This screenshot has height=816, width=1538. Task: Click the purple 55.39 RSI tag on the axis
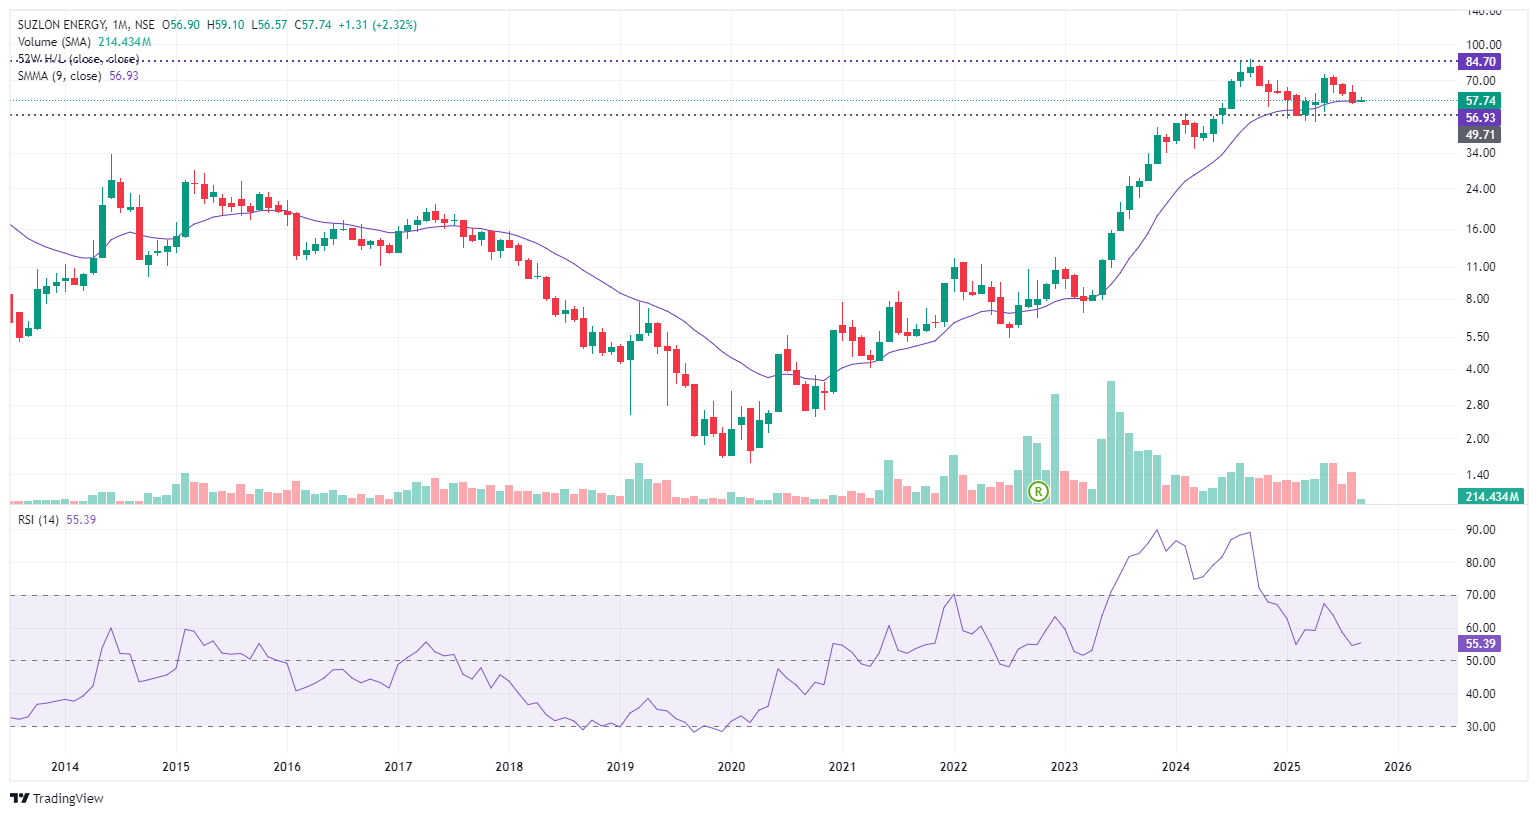click(1480, 644)
